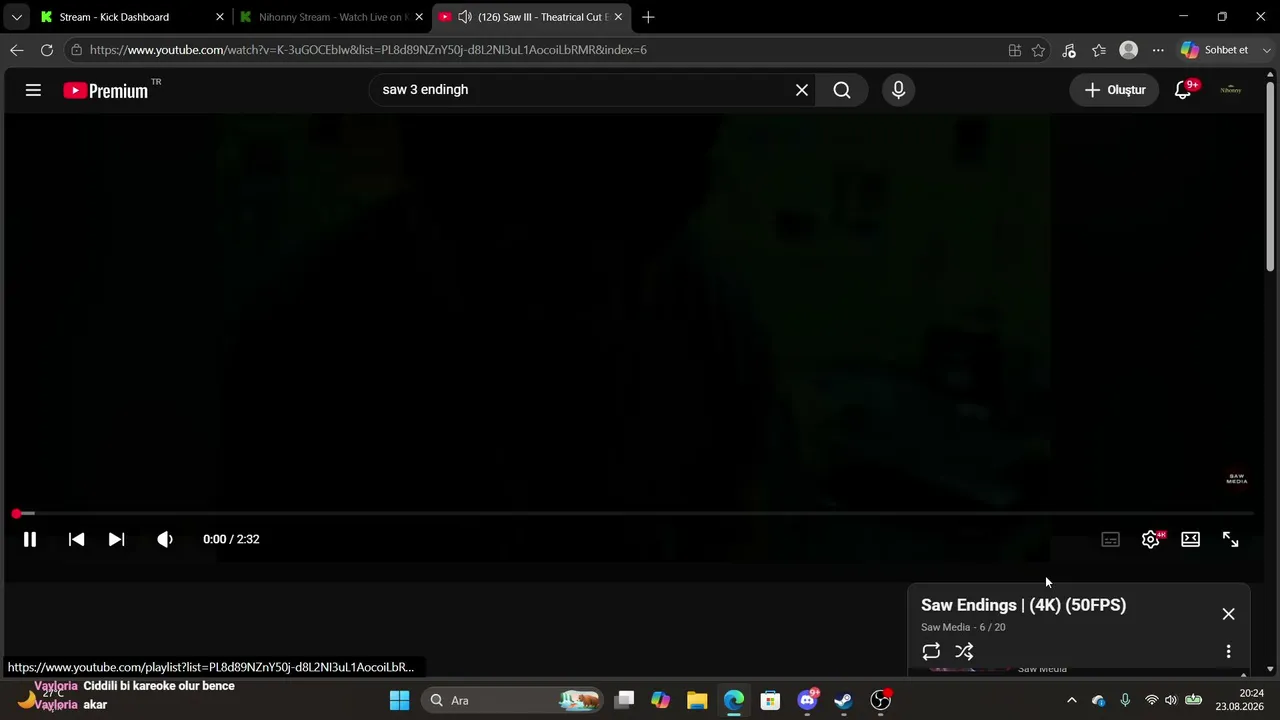Close the Saw Endings playlist panel

tap(1228, 614)
